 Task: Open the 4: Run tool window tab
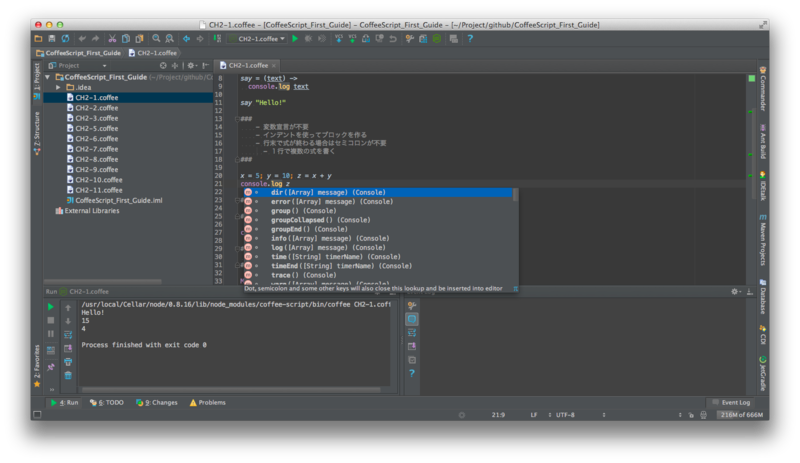pos(64,403)
